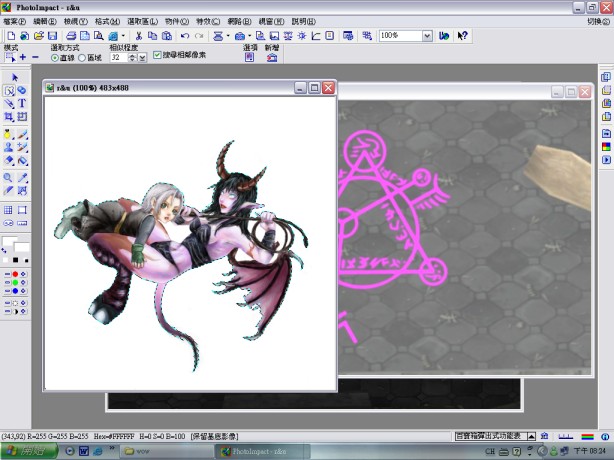This screenshot has width=614, height=460.
Task: Expand the browser preview dropdown arrow
Action: click(123, 36)
